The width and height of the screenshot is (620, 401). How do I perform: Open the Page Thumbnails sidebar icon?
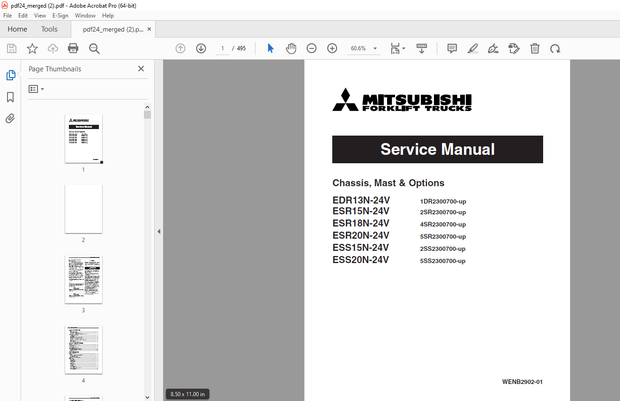[11, 75]
